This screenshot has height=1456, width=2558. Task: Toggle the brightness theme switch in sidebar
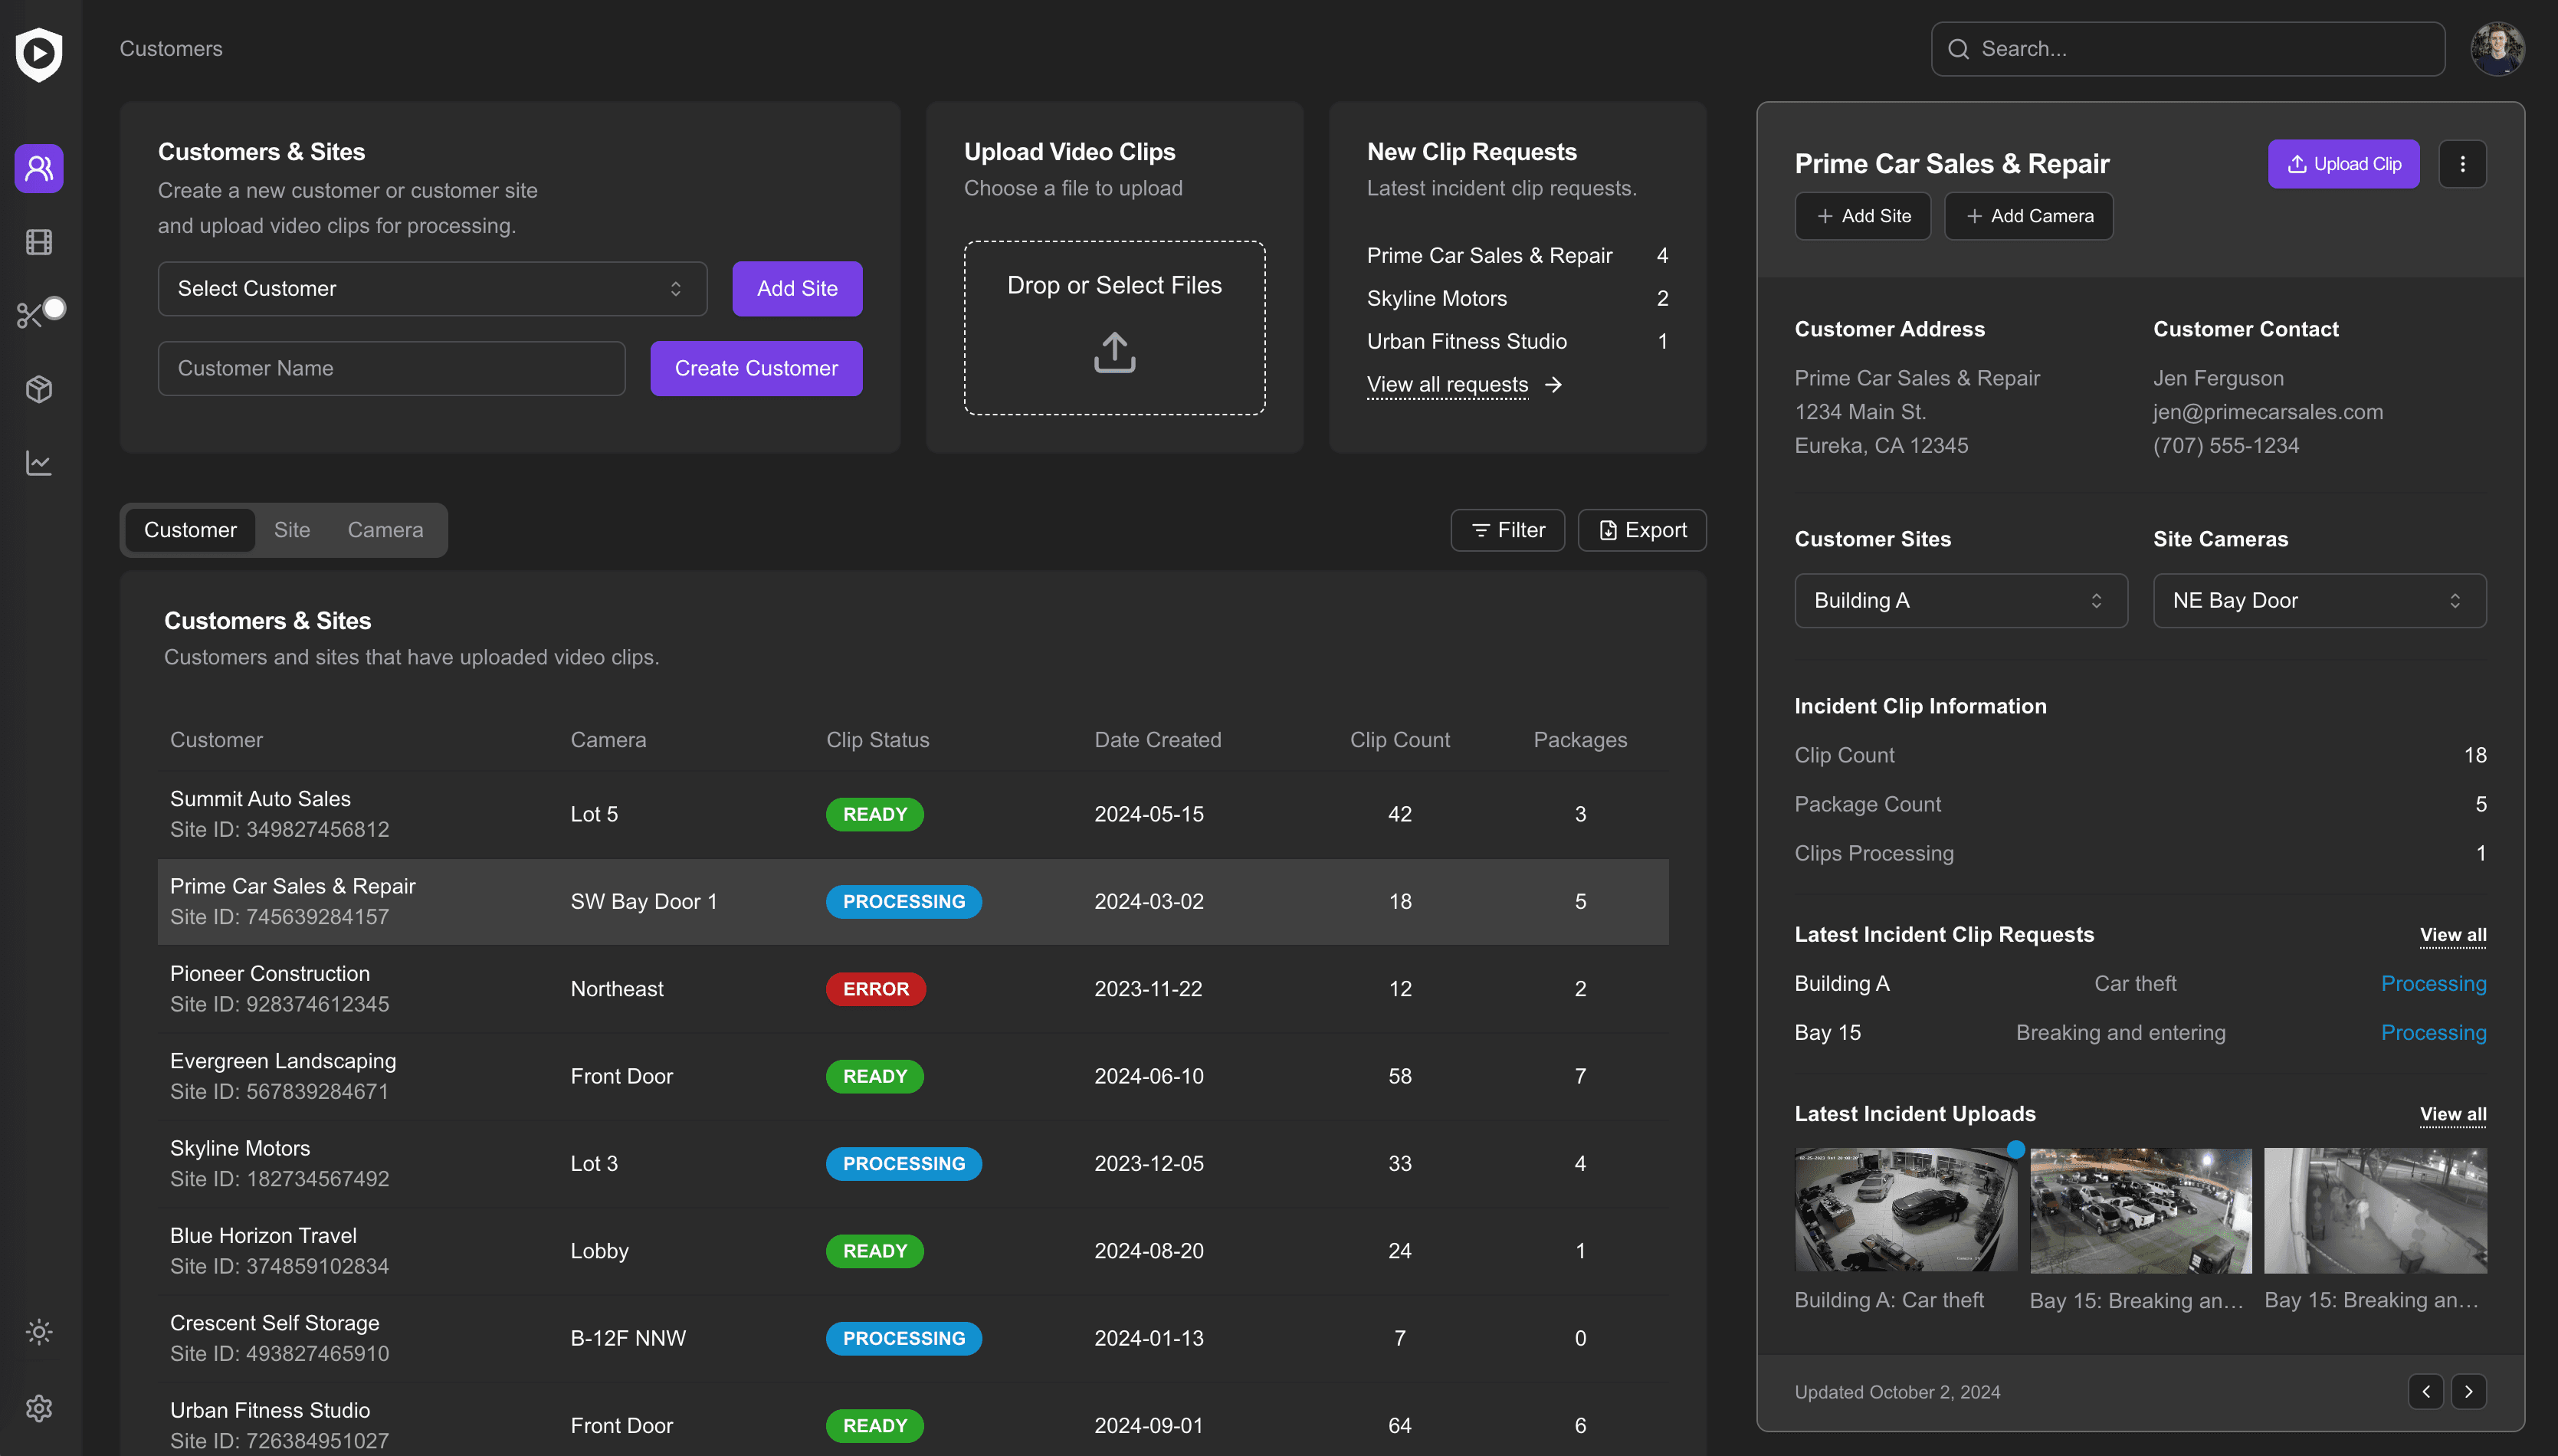(x=38, y=1331)
